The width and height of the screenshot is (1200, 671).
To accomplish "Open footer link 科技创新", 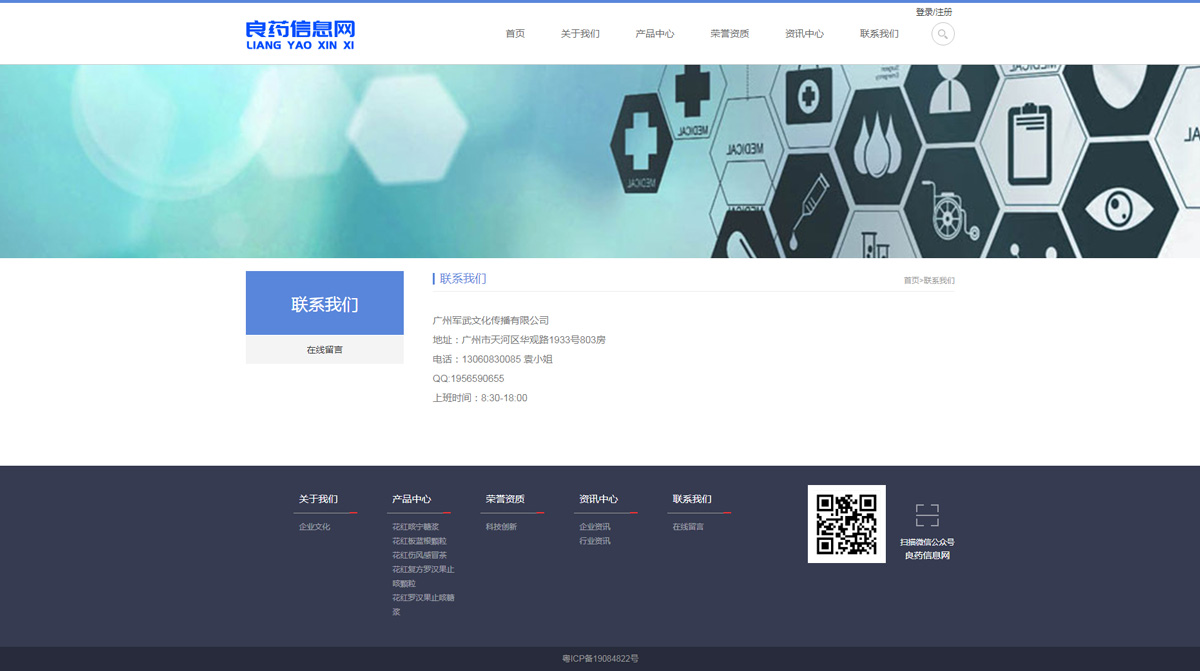I will coord(501,527).
